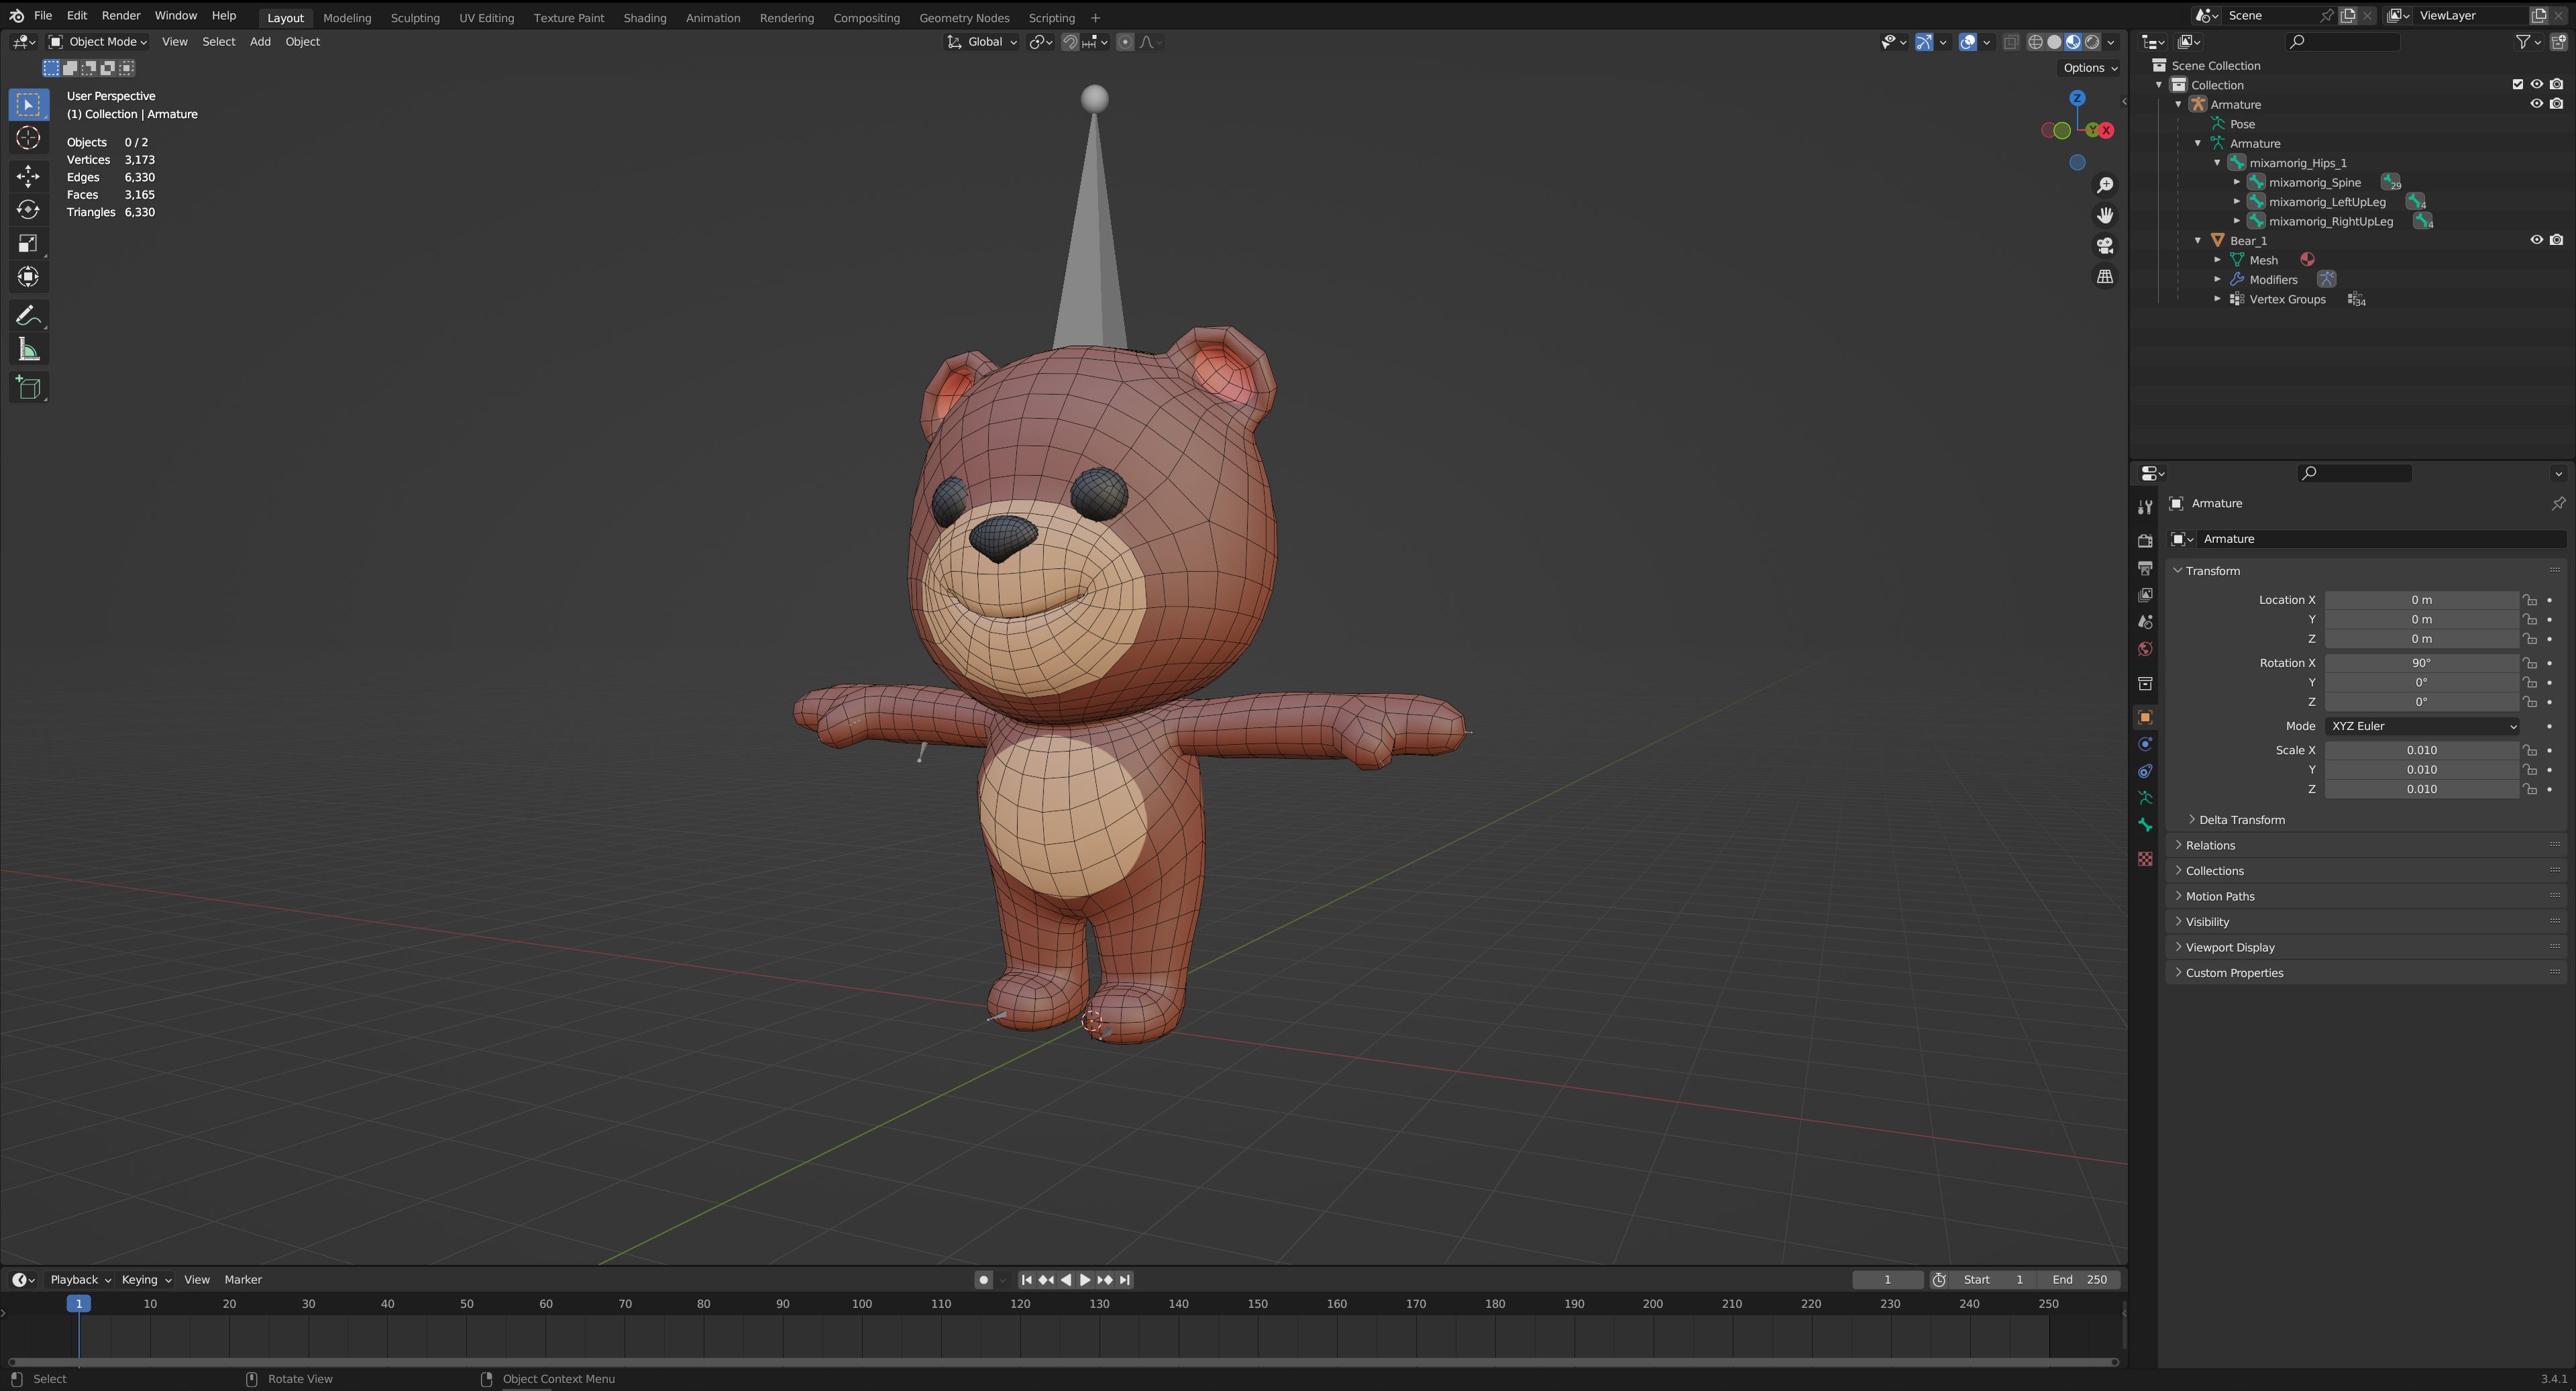This screenshot has width=2576, height=1391.
Task: Click frame 100 on the timeline
Action: (862, 1304)
